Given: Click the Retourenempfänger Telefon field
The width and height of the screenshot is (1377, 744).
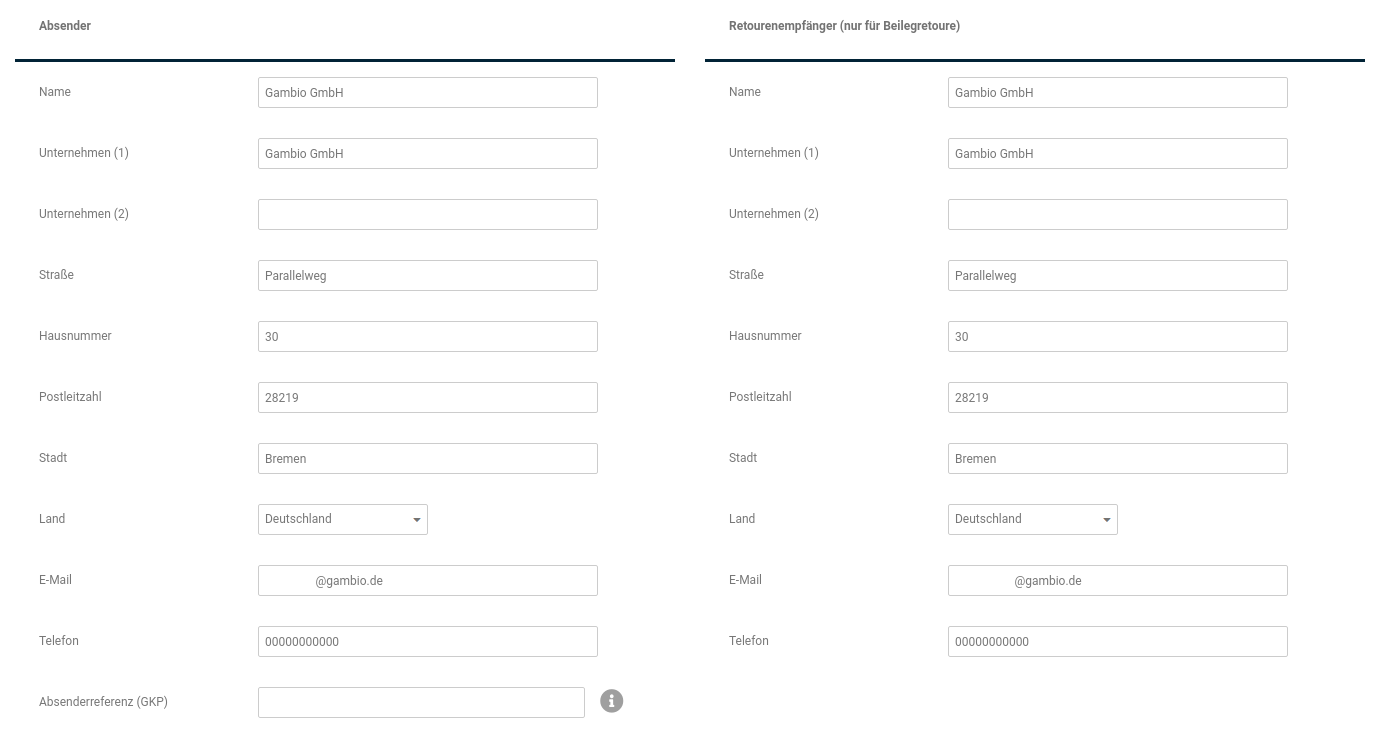Looking at the screenshot, I should tap(1118, 641).
